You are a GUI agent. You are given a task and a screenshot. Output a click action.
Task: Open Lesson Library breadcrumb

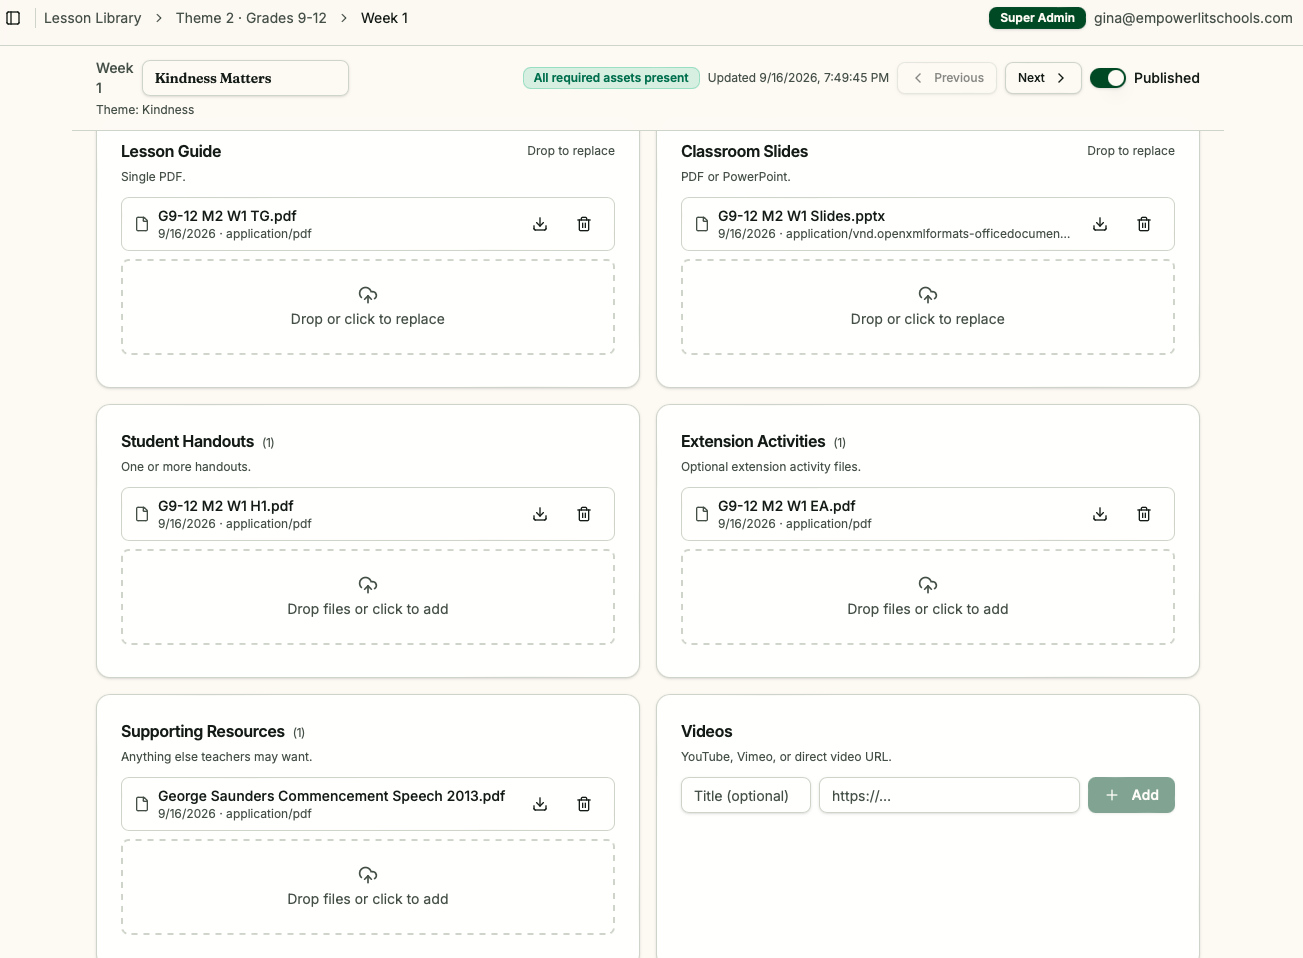click(92, 18)
